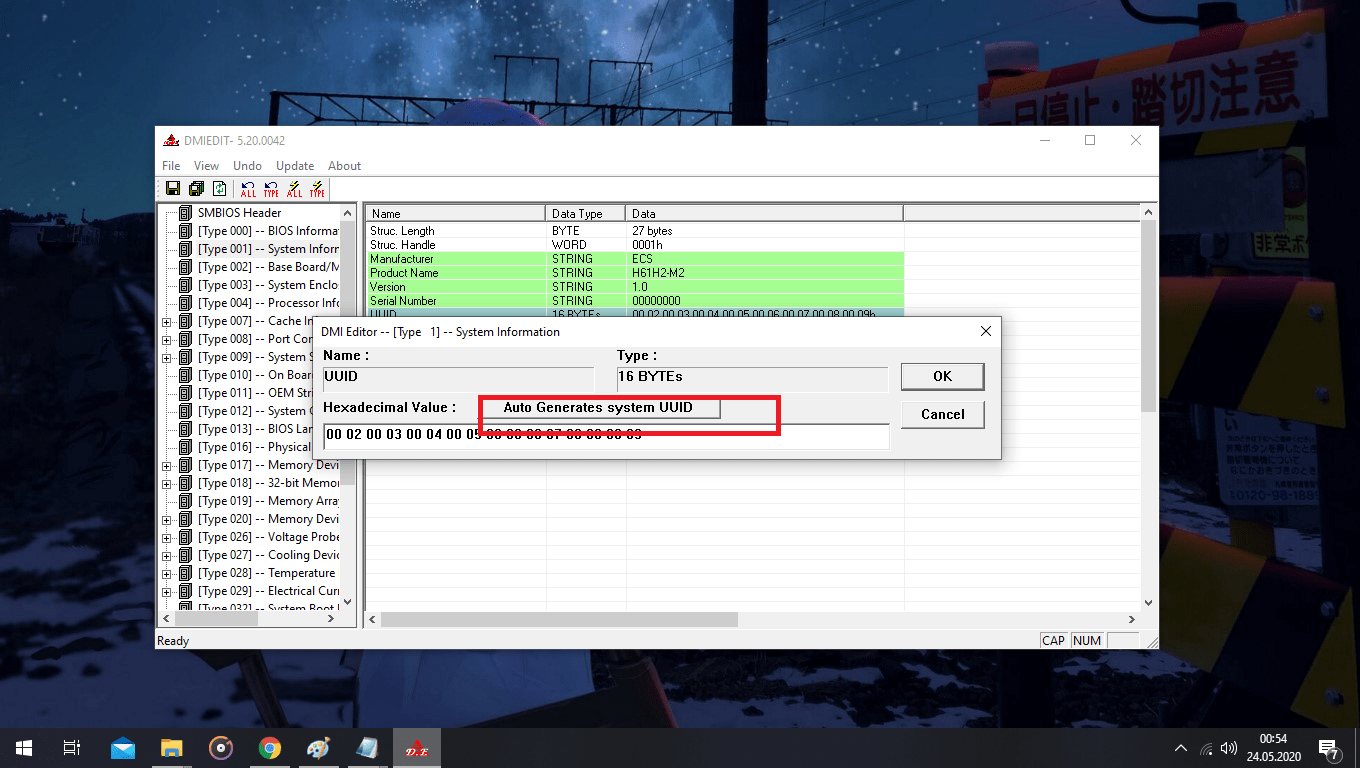The image size is (1360, 768).
Task: Click Auto Generates system UUID button
Action: (x=598, y=408)
